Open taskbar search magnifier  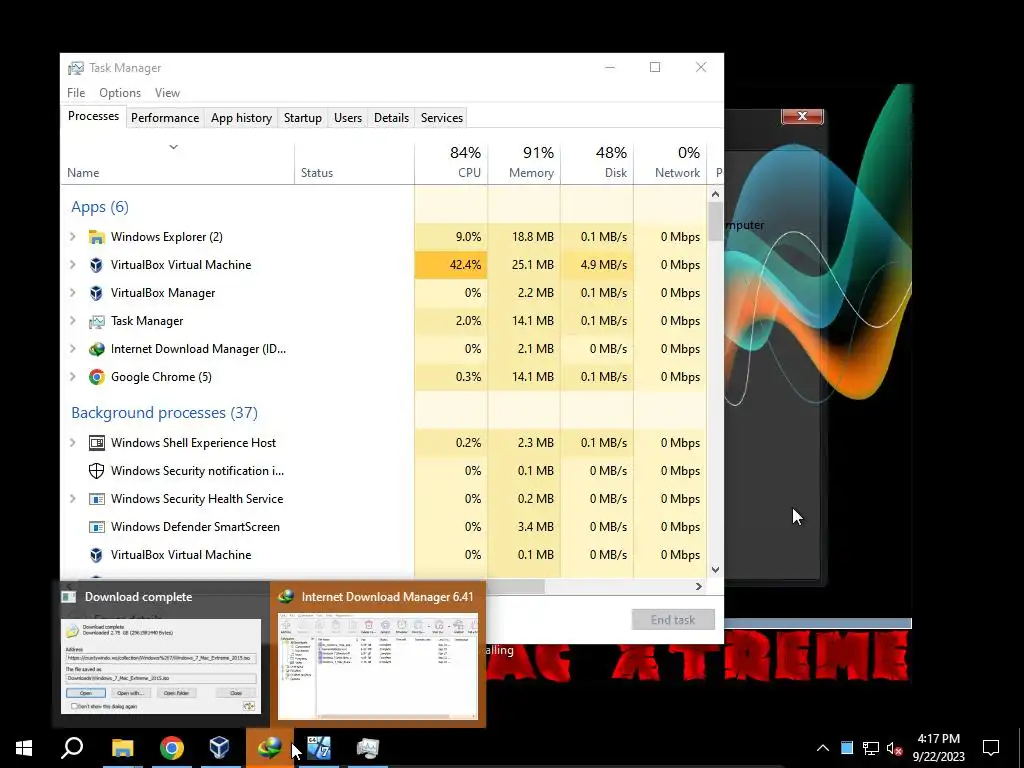click(72, 748)
